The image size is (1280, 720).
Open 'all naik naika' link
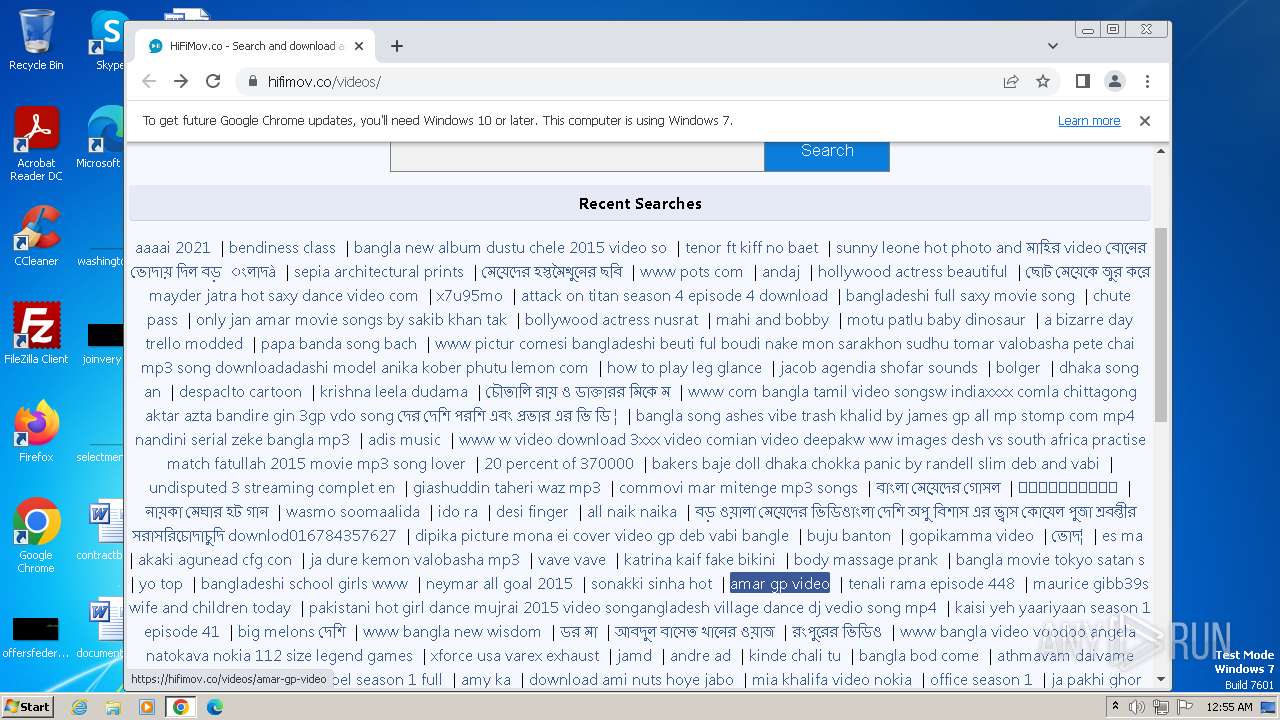pos(632,512)
